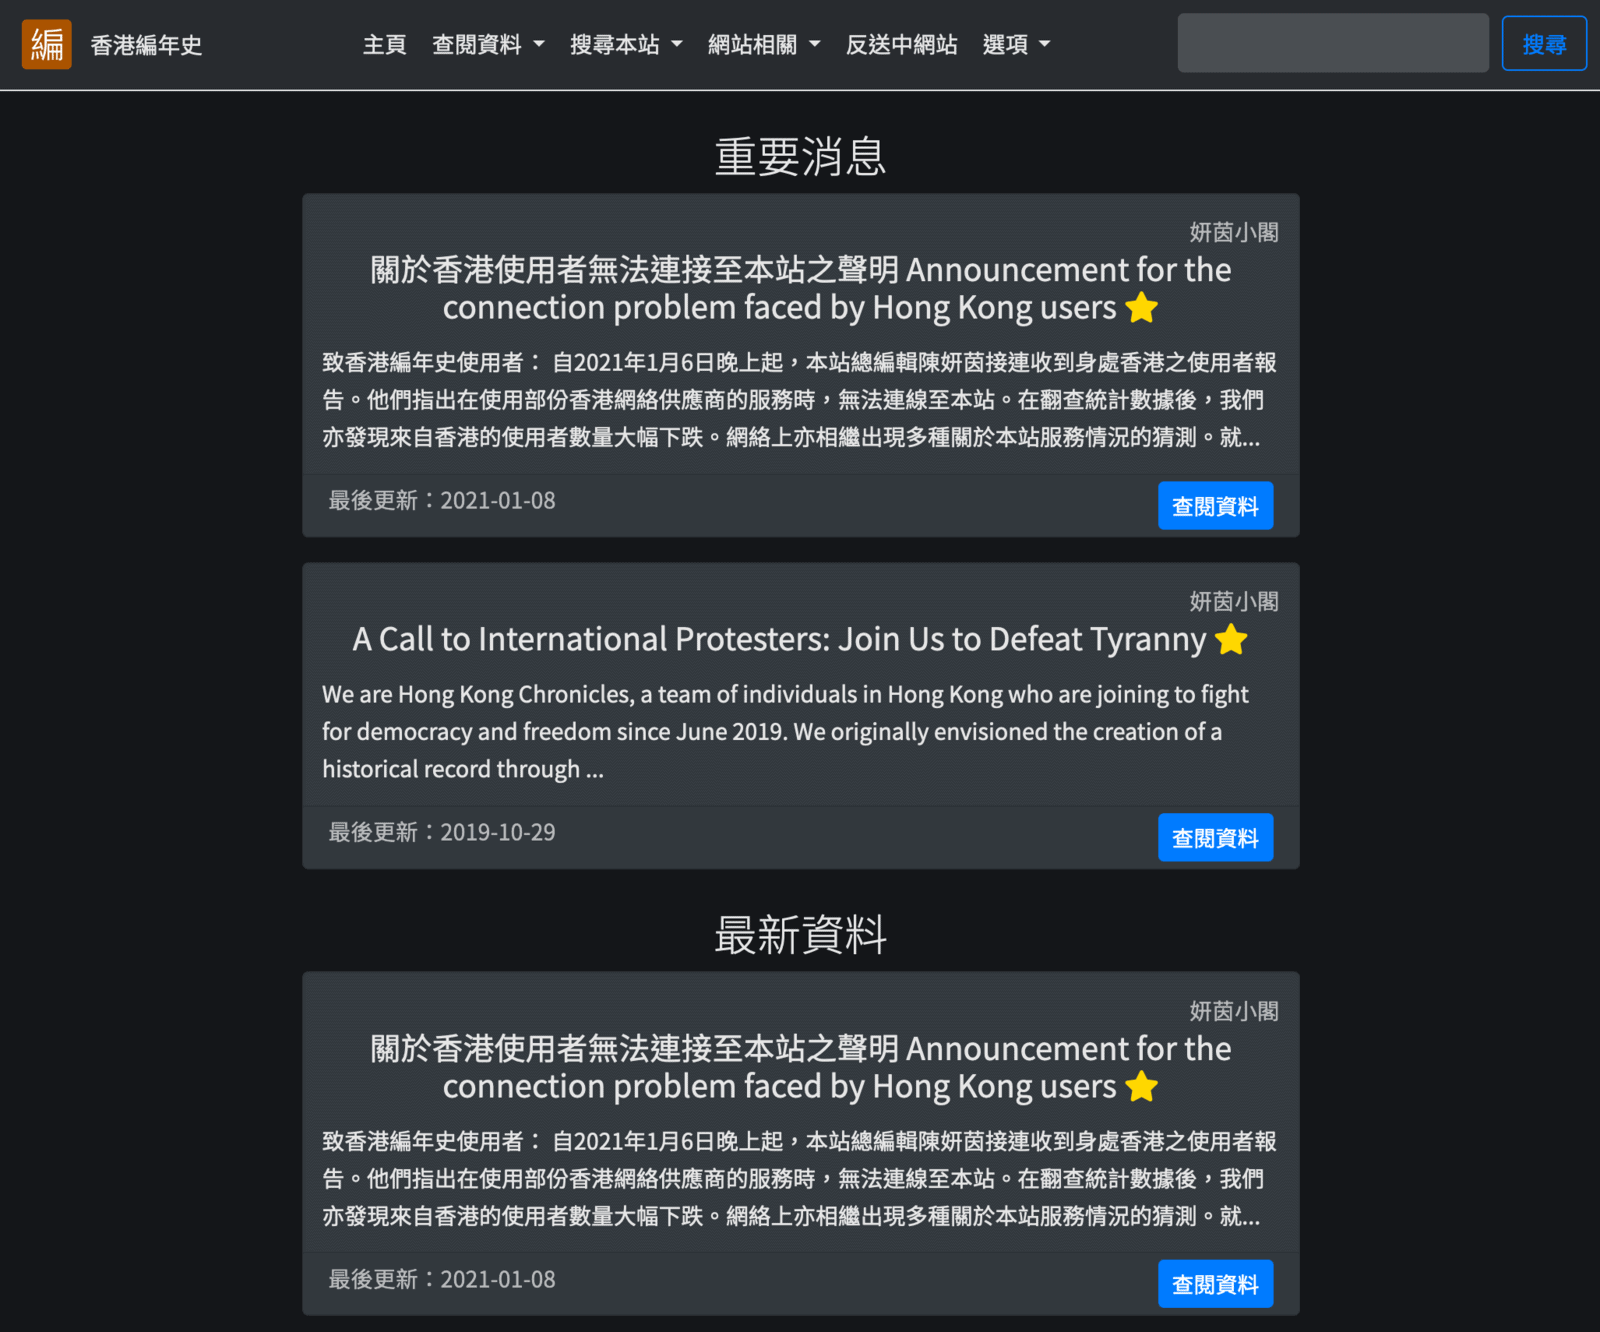Go to 主頁 in navigation bar
Image resolution: width=1600 pixels, height=1332 pixels.
[x=384, y=44]
